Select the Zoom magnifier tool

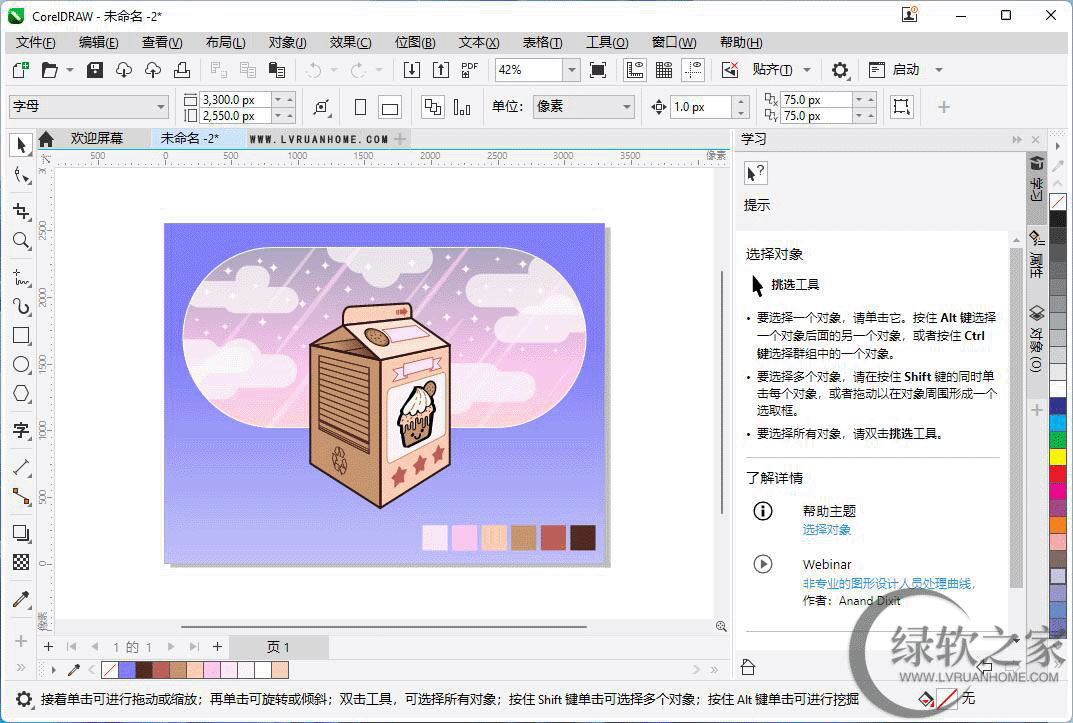[20, 241]
